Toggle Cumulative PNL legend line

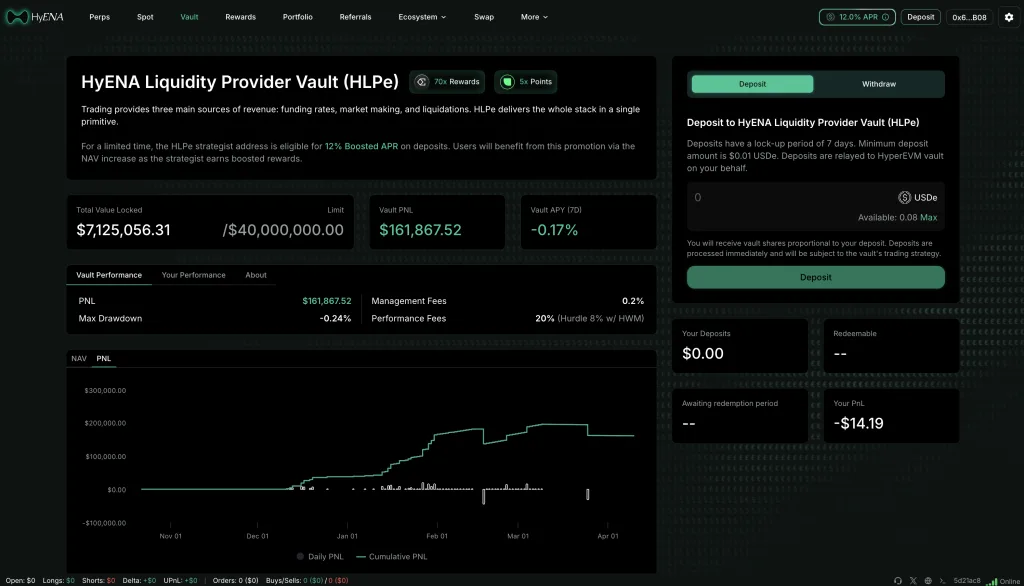pos(360,557)
